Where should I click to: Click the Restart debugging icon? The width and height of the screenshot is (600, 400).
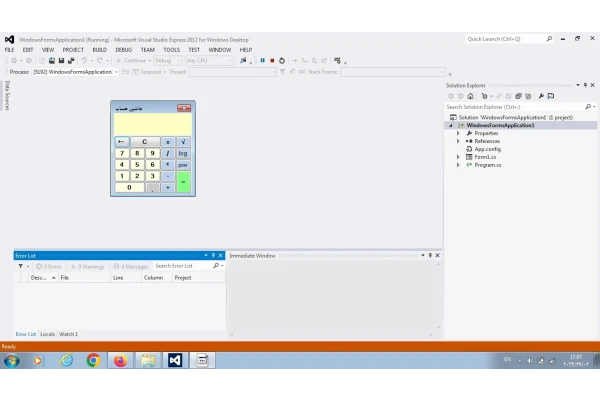[x=282, y=60]
